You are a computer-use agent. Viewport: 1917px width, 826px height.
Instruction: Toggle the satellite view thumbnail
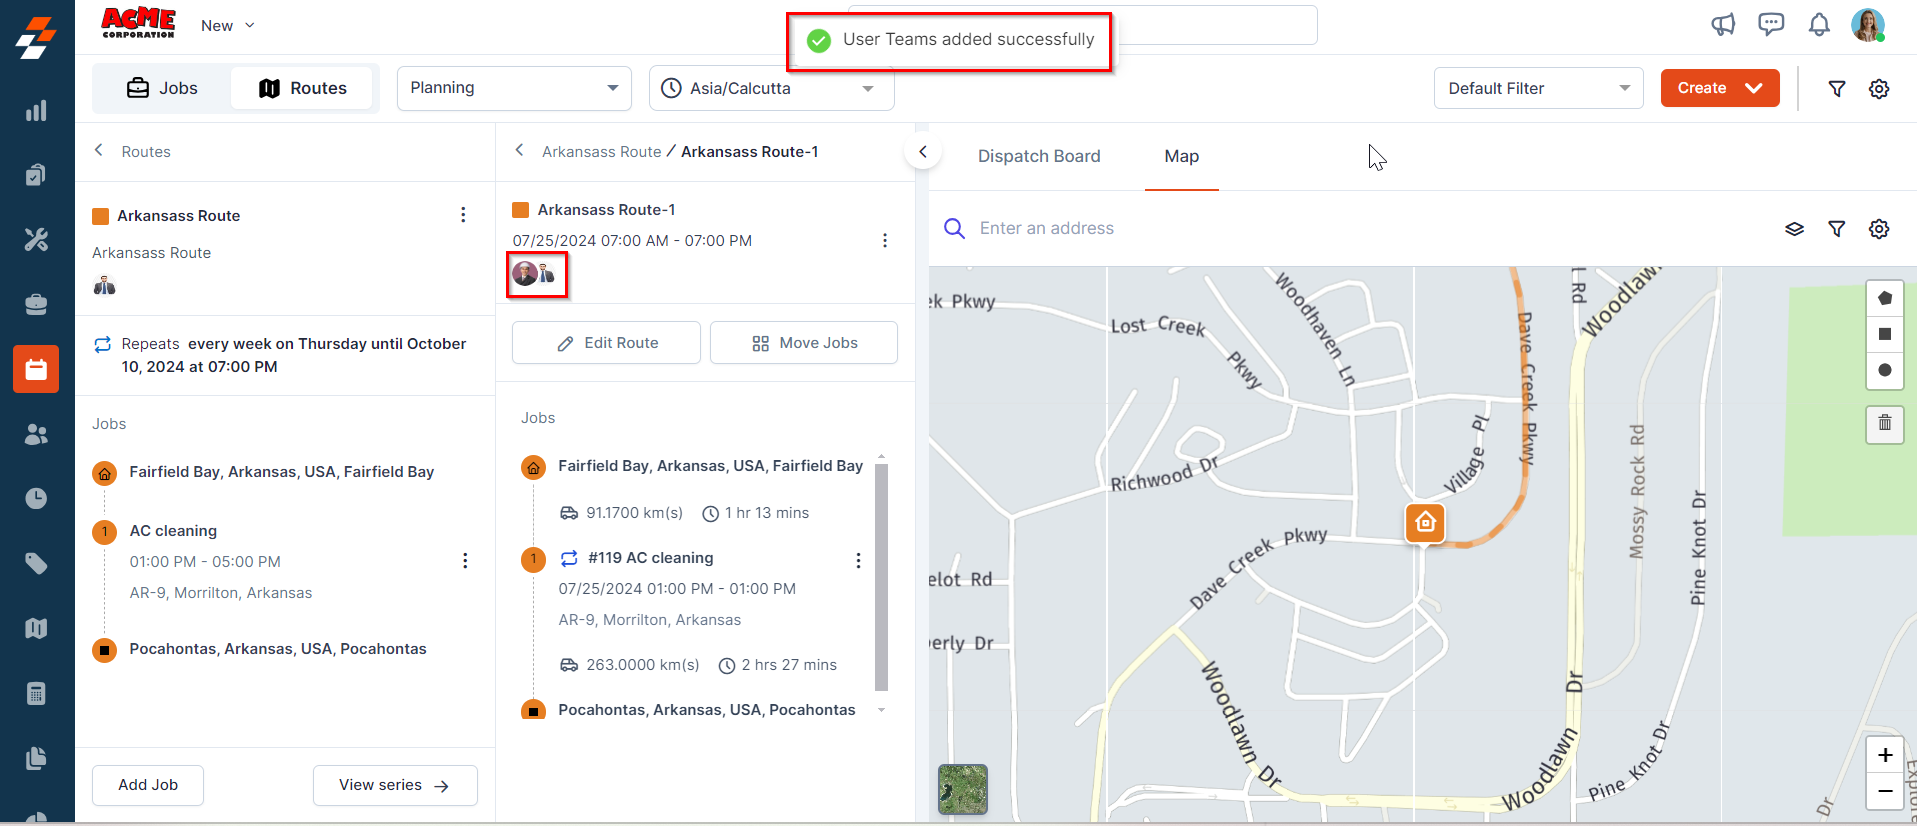962,789
